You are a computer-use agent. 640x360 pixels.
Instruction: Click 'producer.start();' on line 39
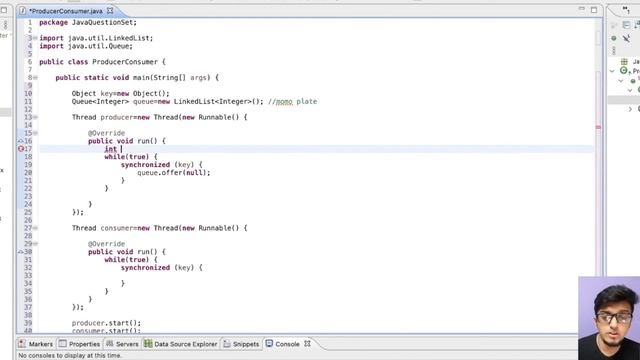tap(106, 323)
